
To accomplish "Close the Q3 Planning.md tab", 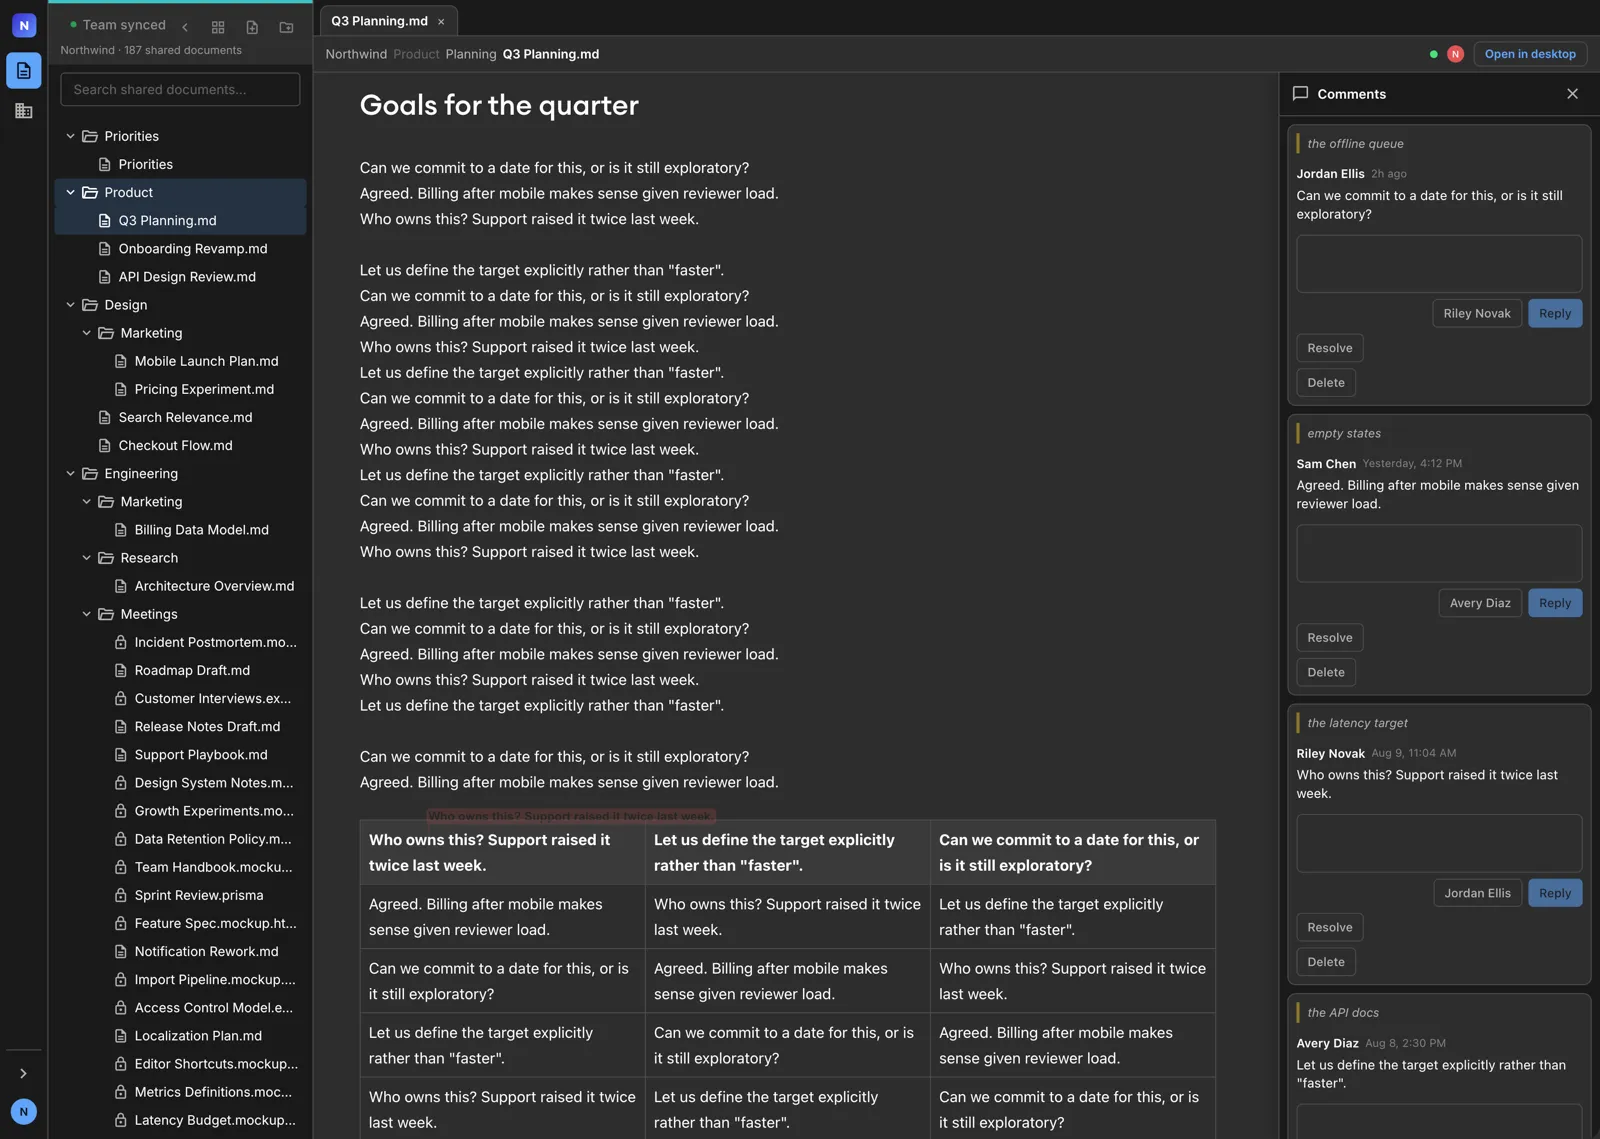I will click(441, 21).
